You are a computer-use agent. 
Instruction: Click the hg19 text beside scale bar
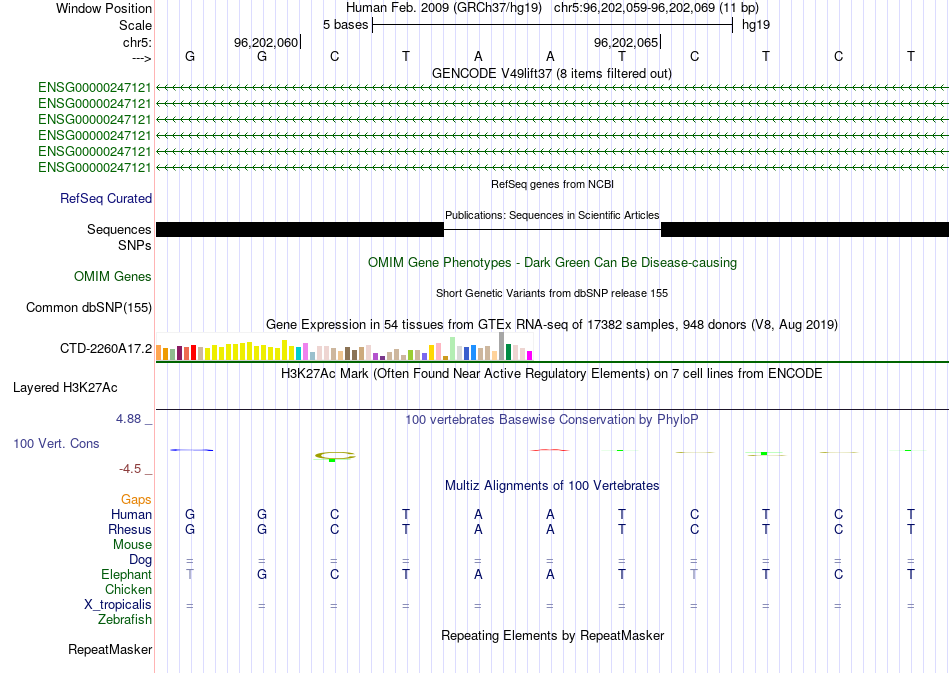756,25
